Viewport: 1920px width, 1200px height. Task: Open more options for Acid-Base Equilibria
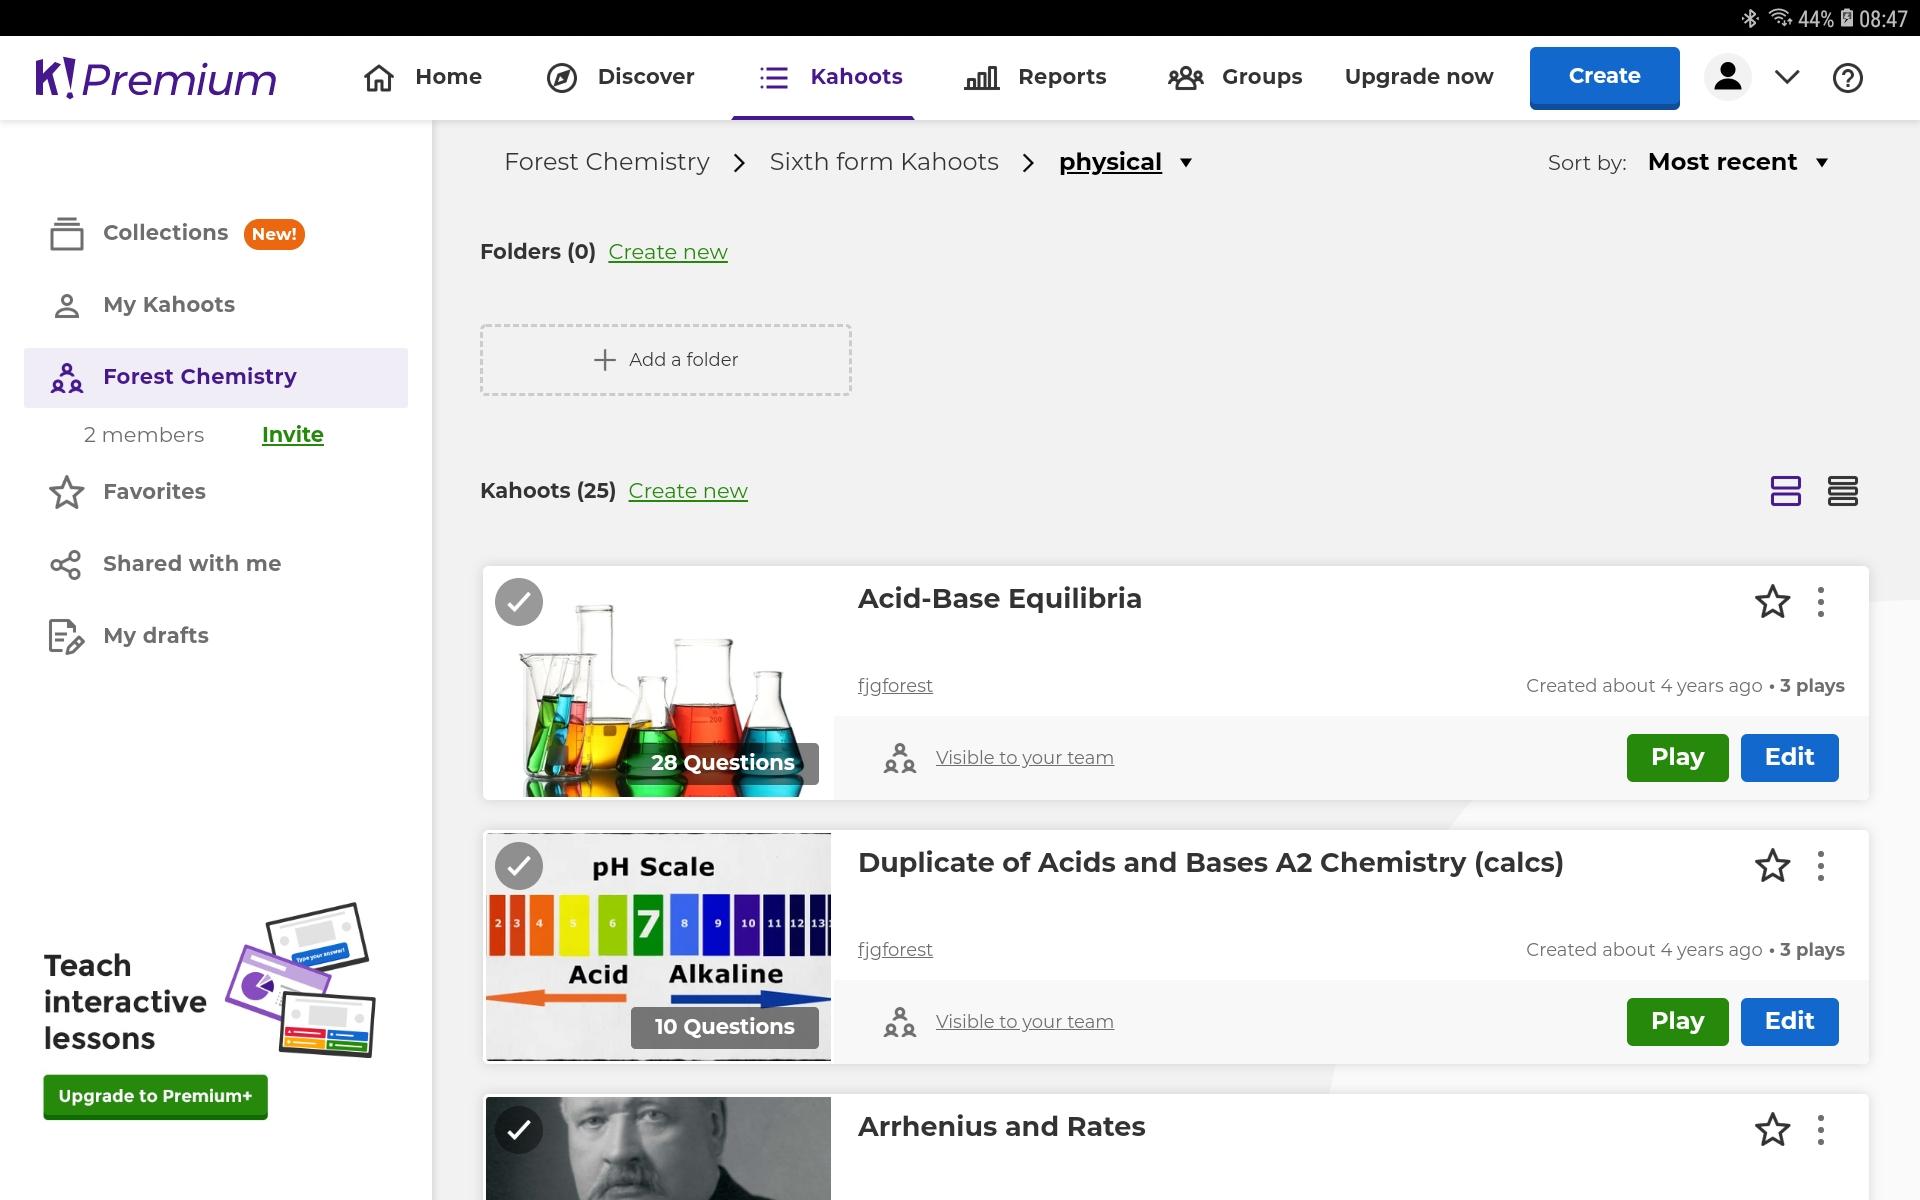pyautogui.click(x=1821, y=602)
